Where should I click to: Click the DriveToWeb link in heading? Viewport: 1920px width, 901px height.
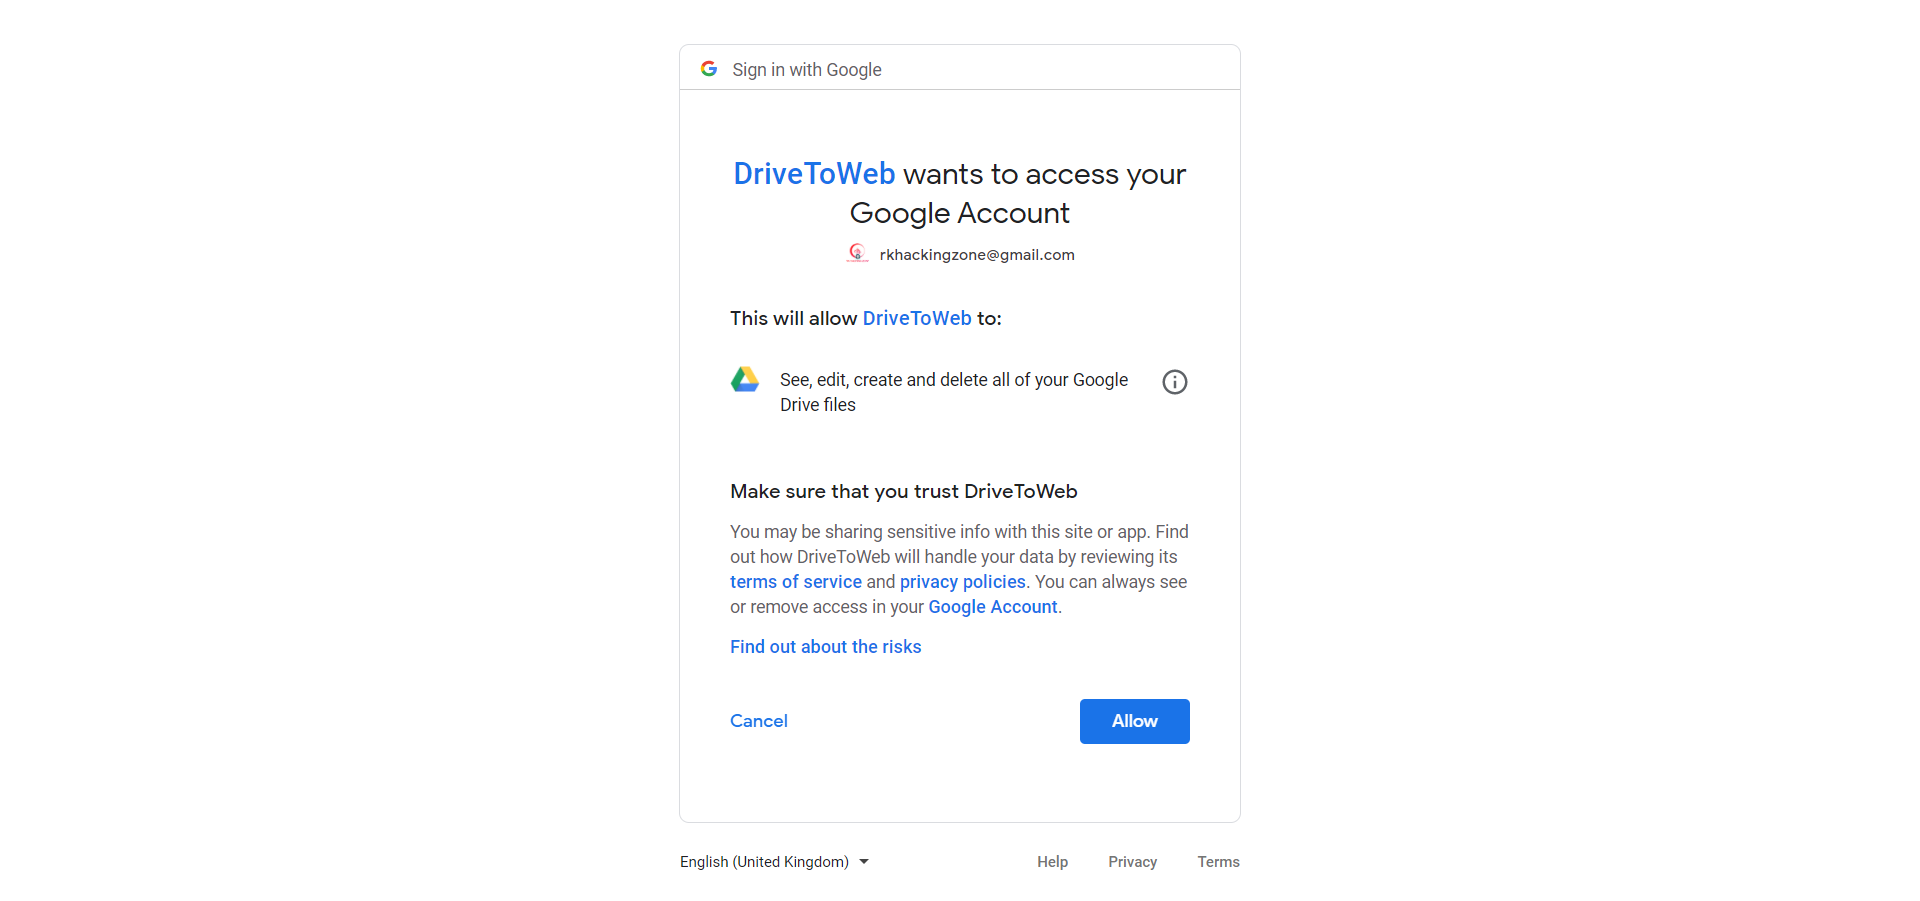click(x=815, y=174)
